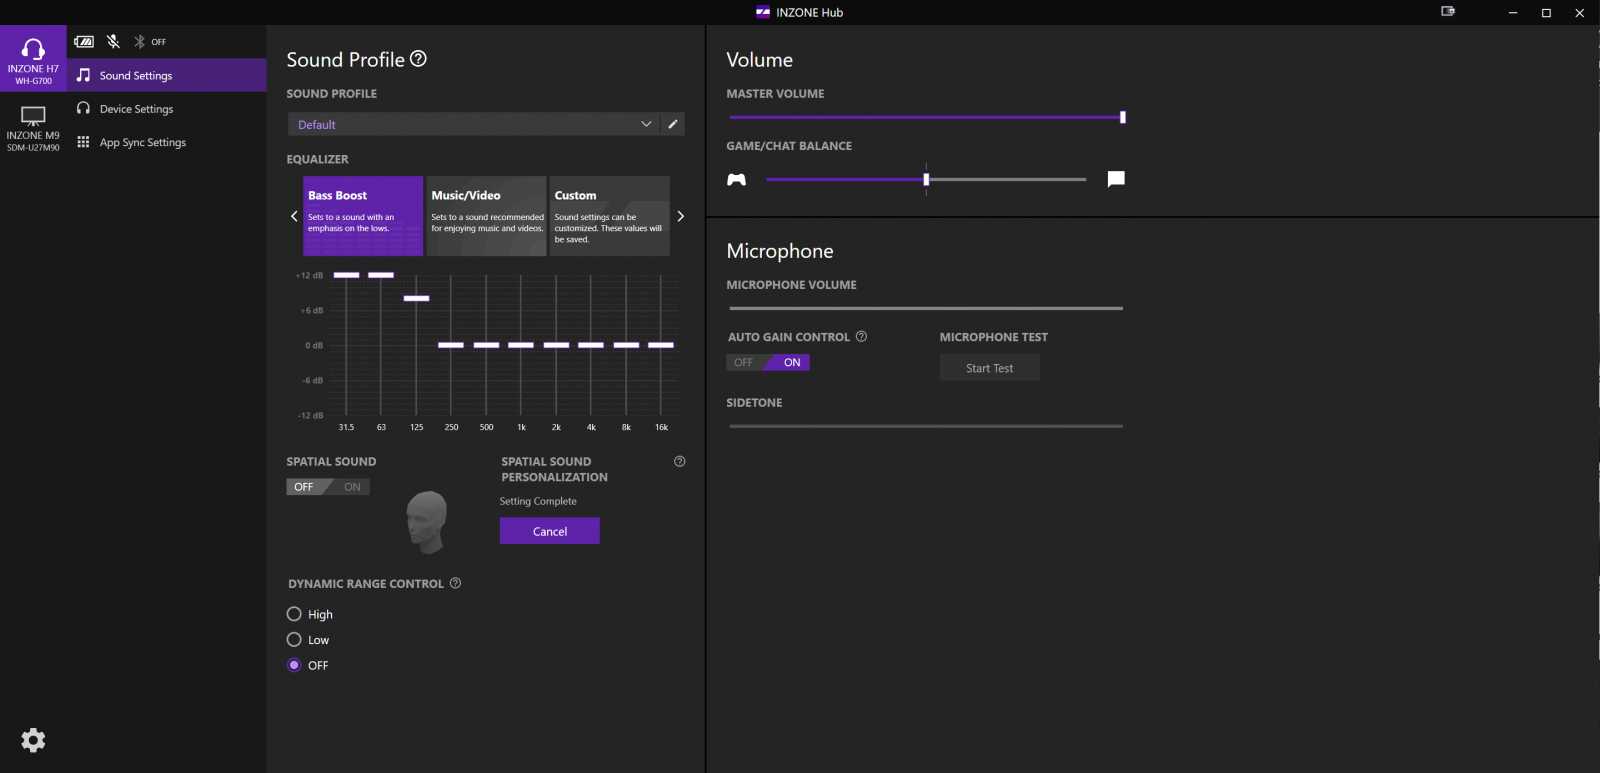Screen dimensions: 1600x773
Task: Click the Sidetone slider
Action: pos(926,426)
